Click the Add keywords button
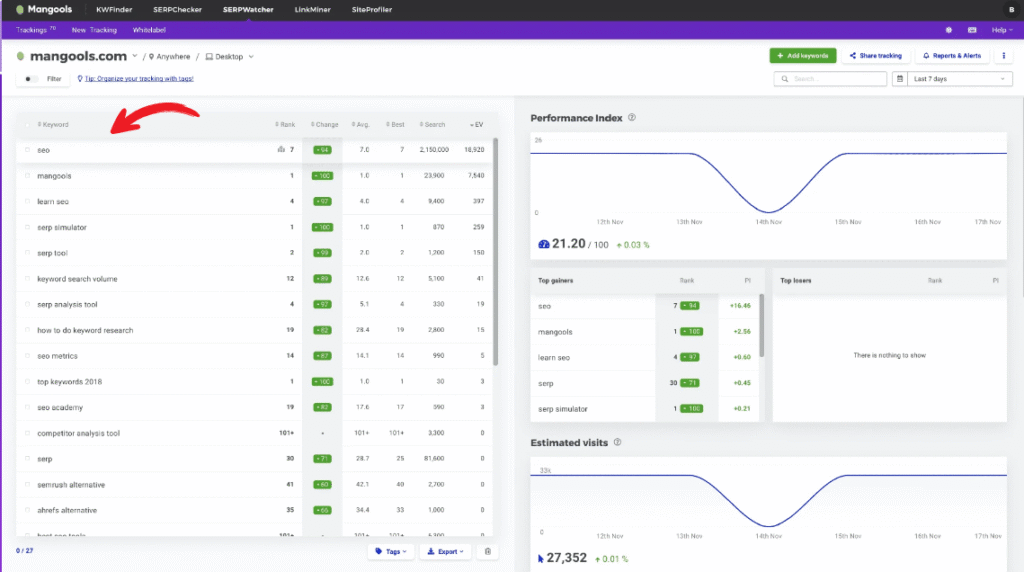 click(802, 56)
